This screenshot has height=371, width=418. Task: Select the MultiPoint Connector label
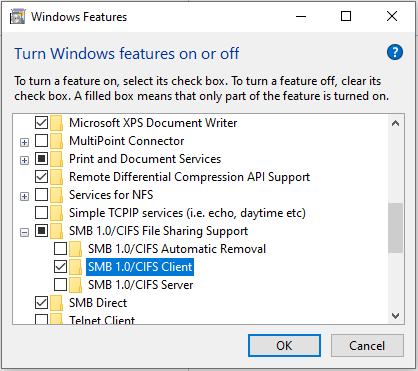point(127,141)
